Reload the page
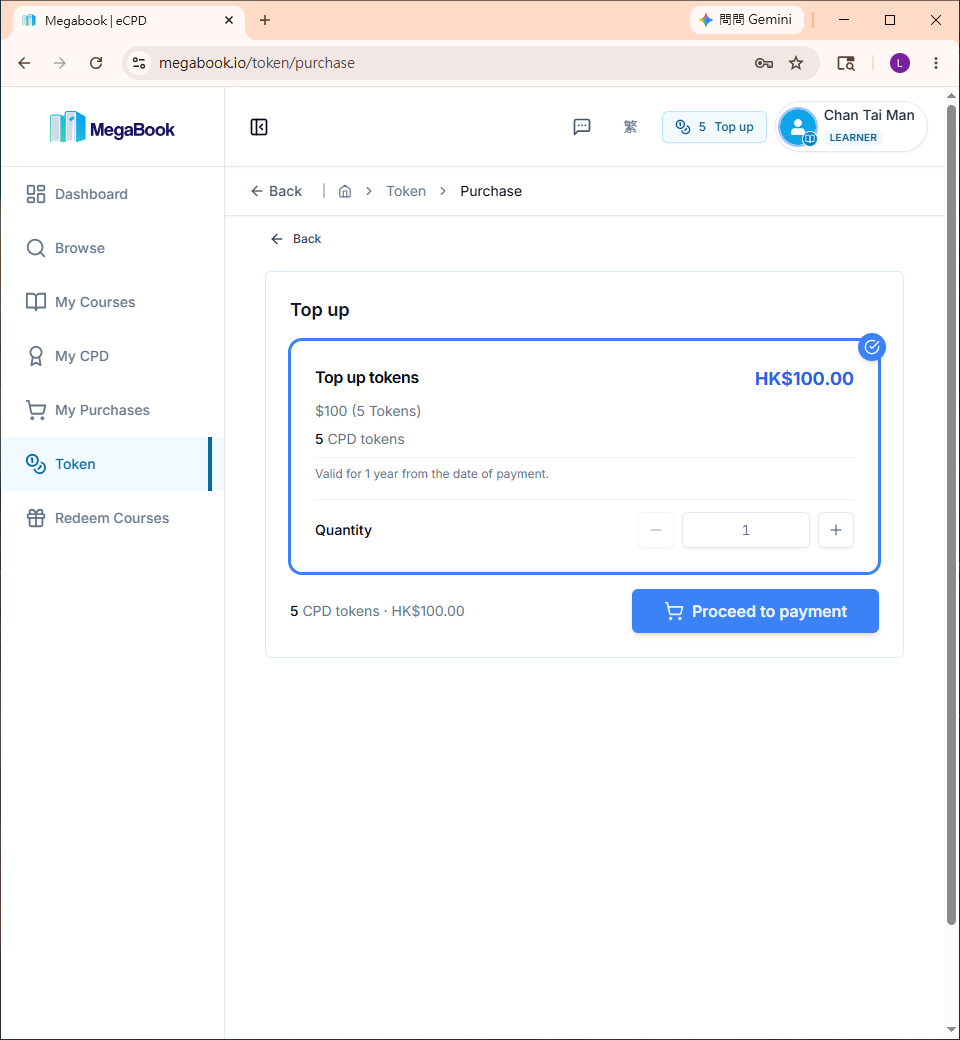The image size is (960, 1040). click(x=96, y=63)
